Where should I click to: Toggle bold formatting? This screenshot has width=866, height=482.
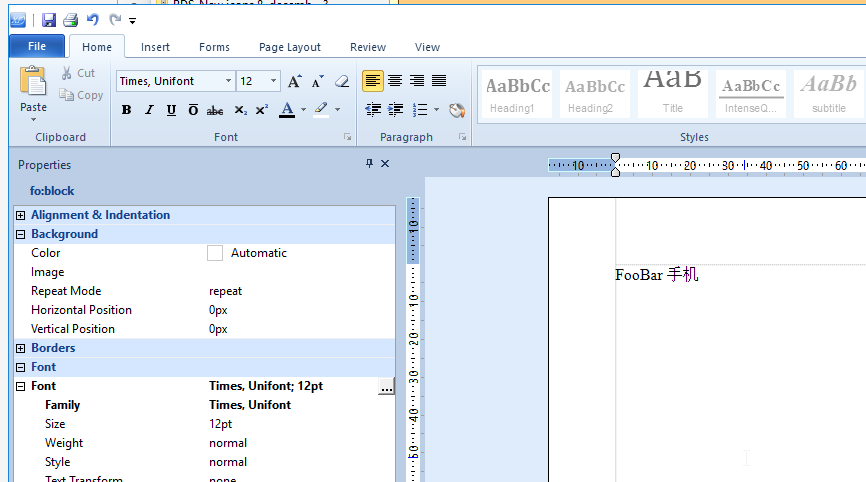pos(126,110)
